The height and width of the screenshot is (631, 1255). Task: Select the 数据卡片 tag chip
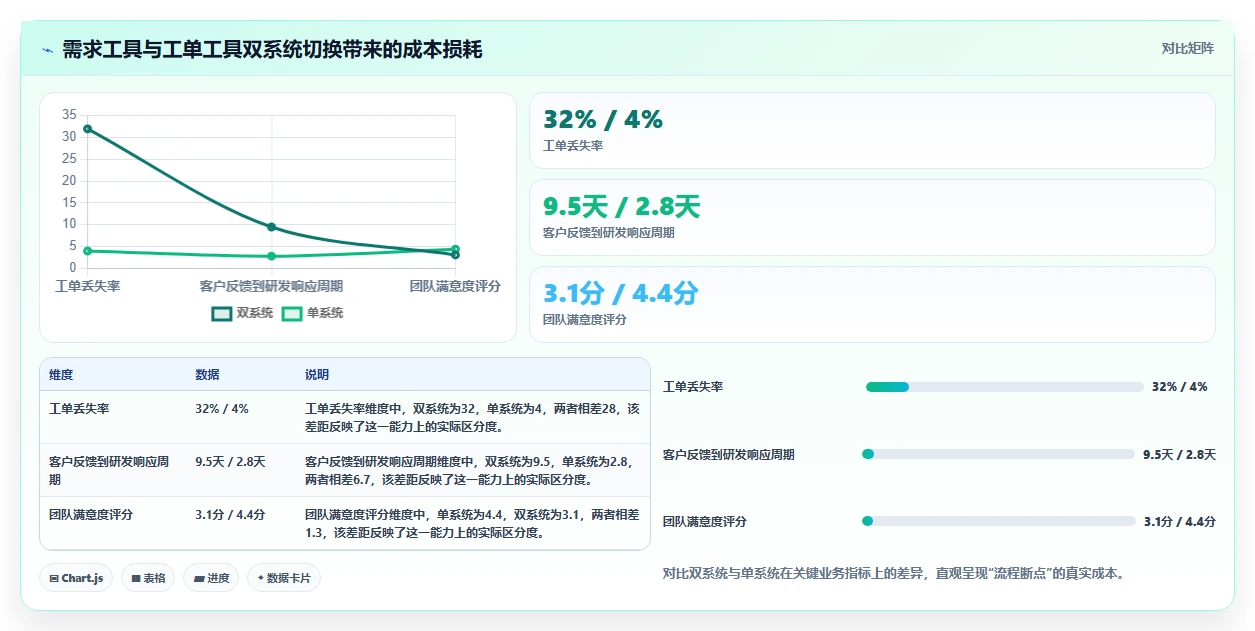pos(284,578)
